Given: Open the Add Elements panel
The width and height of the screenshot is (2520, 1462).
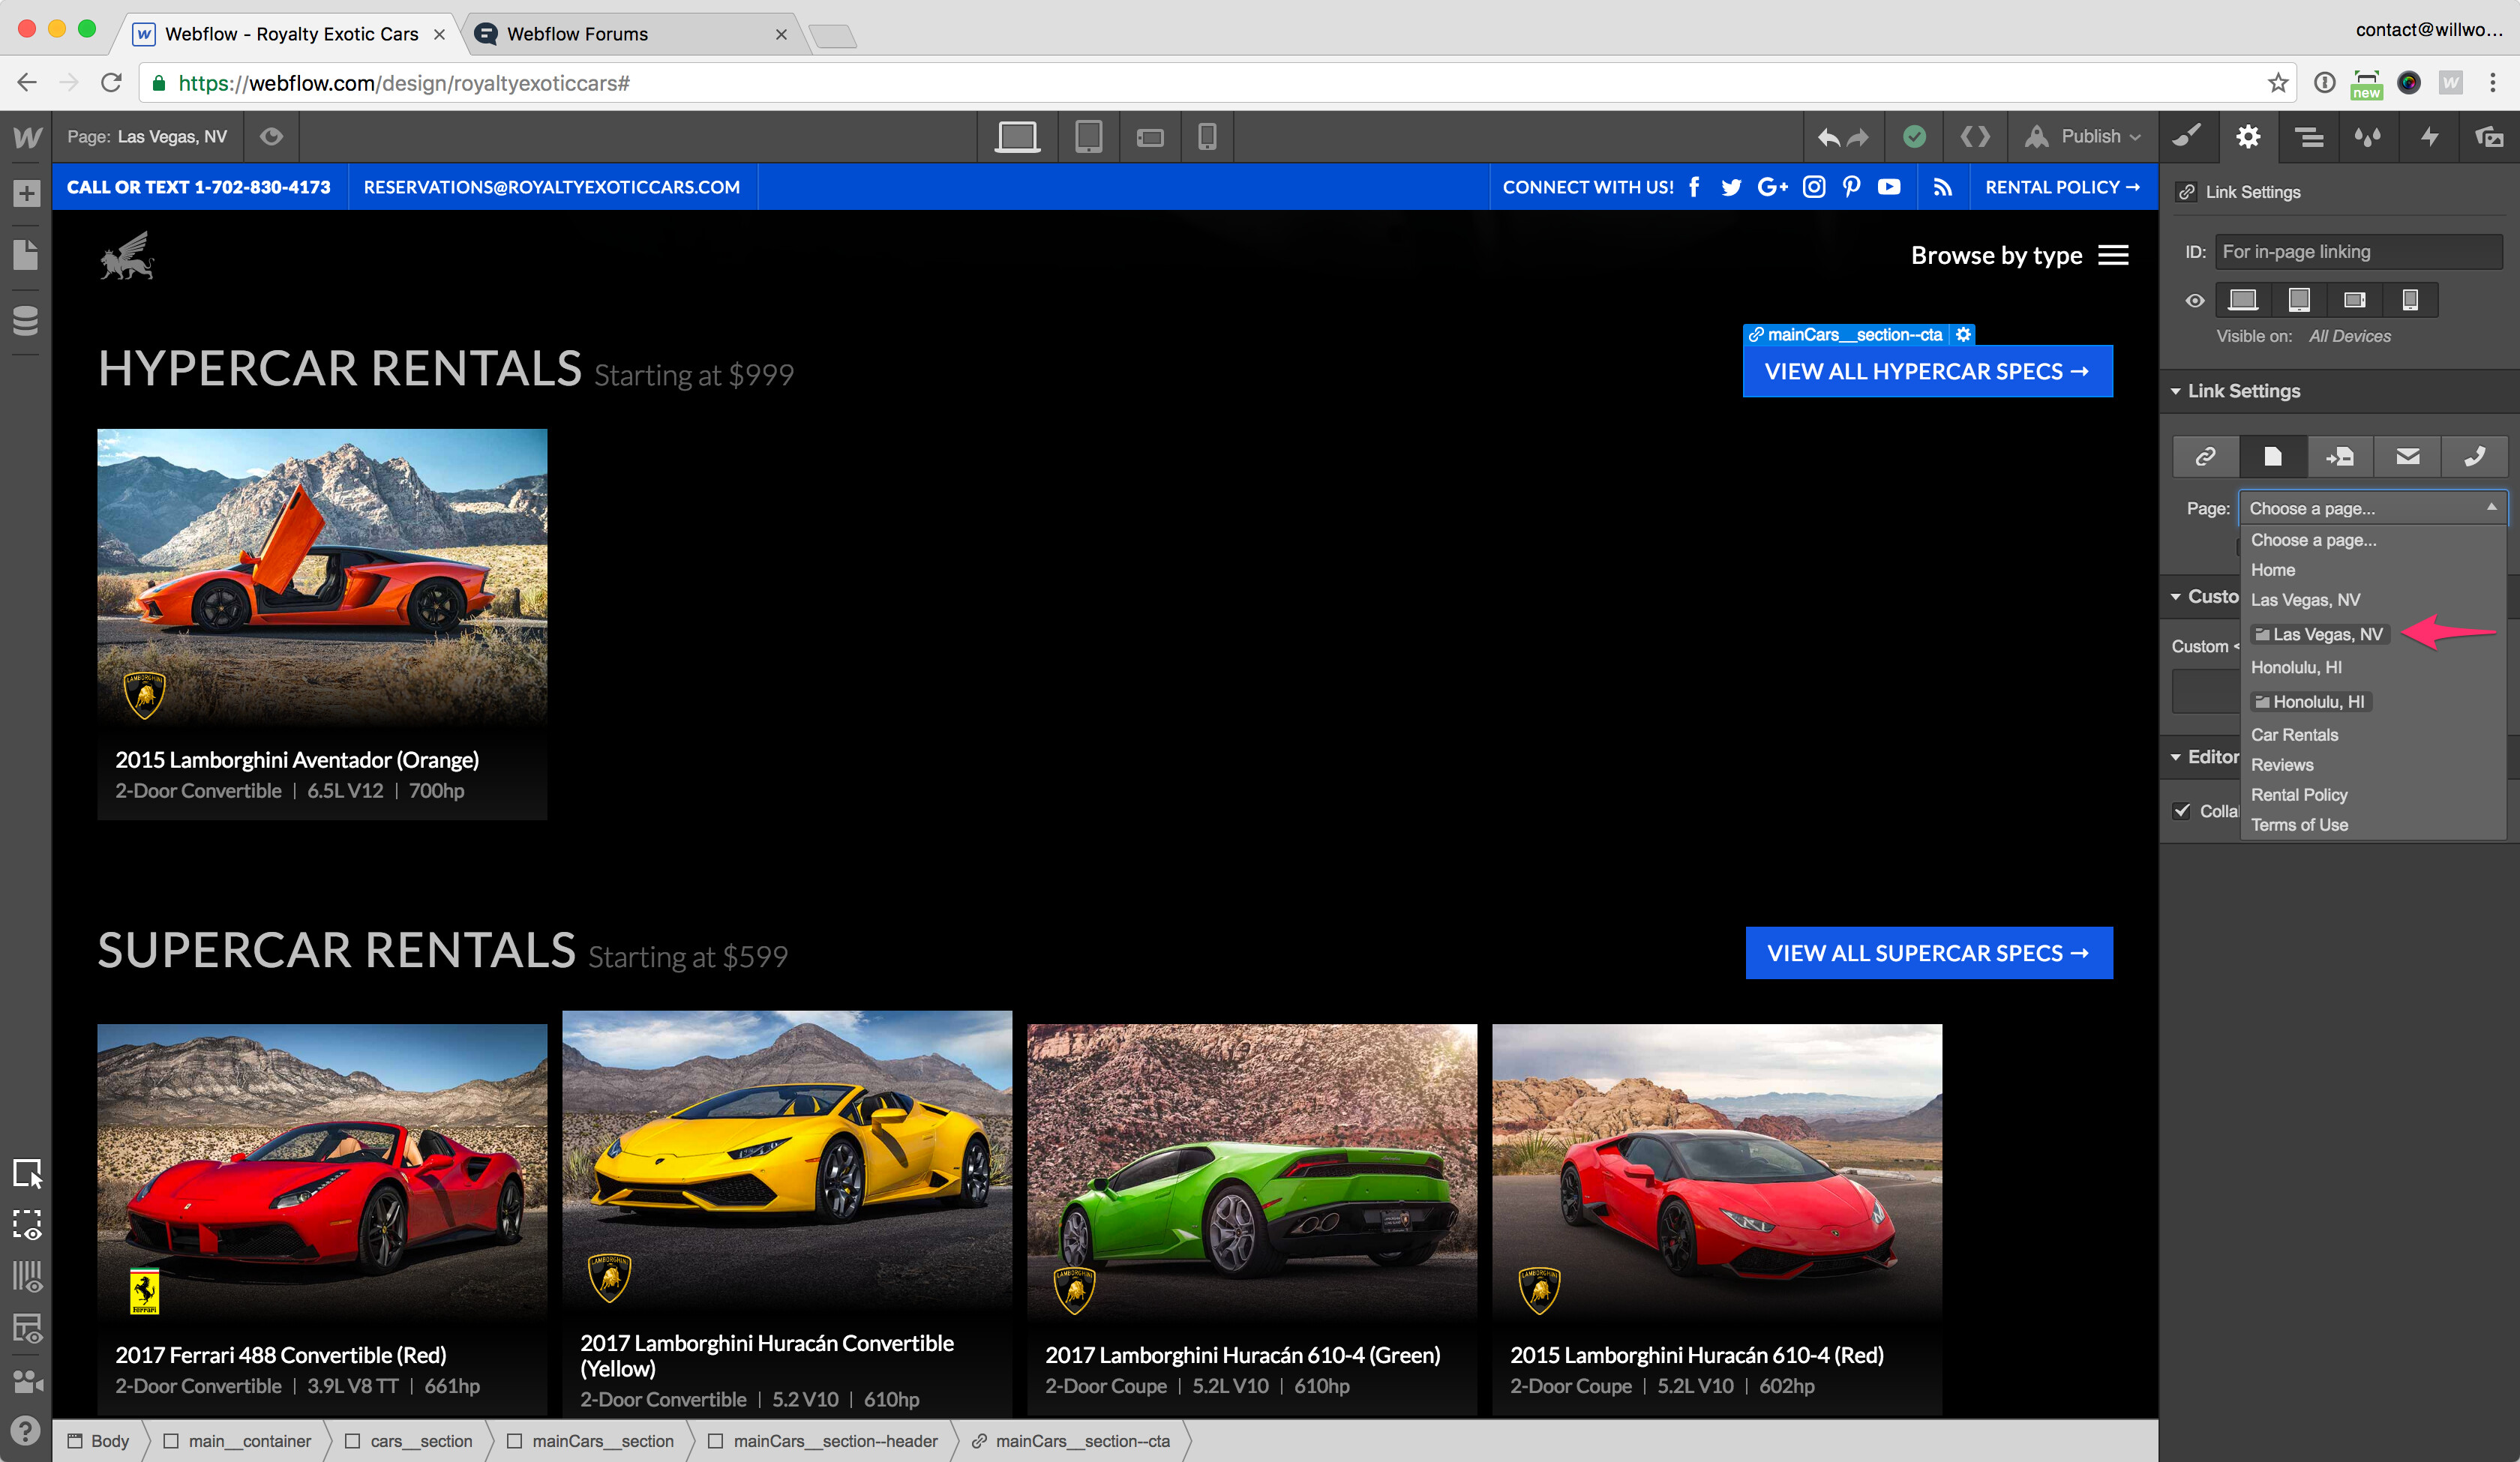Looking at the screenshot, I should [x=26, y=193].
